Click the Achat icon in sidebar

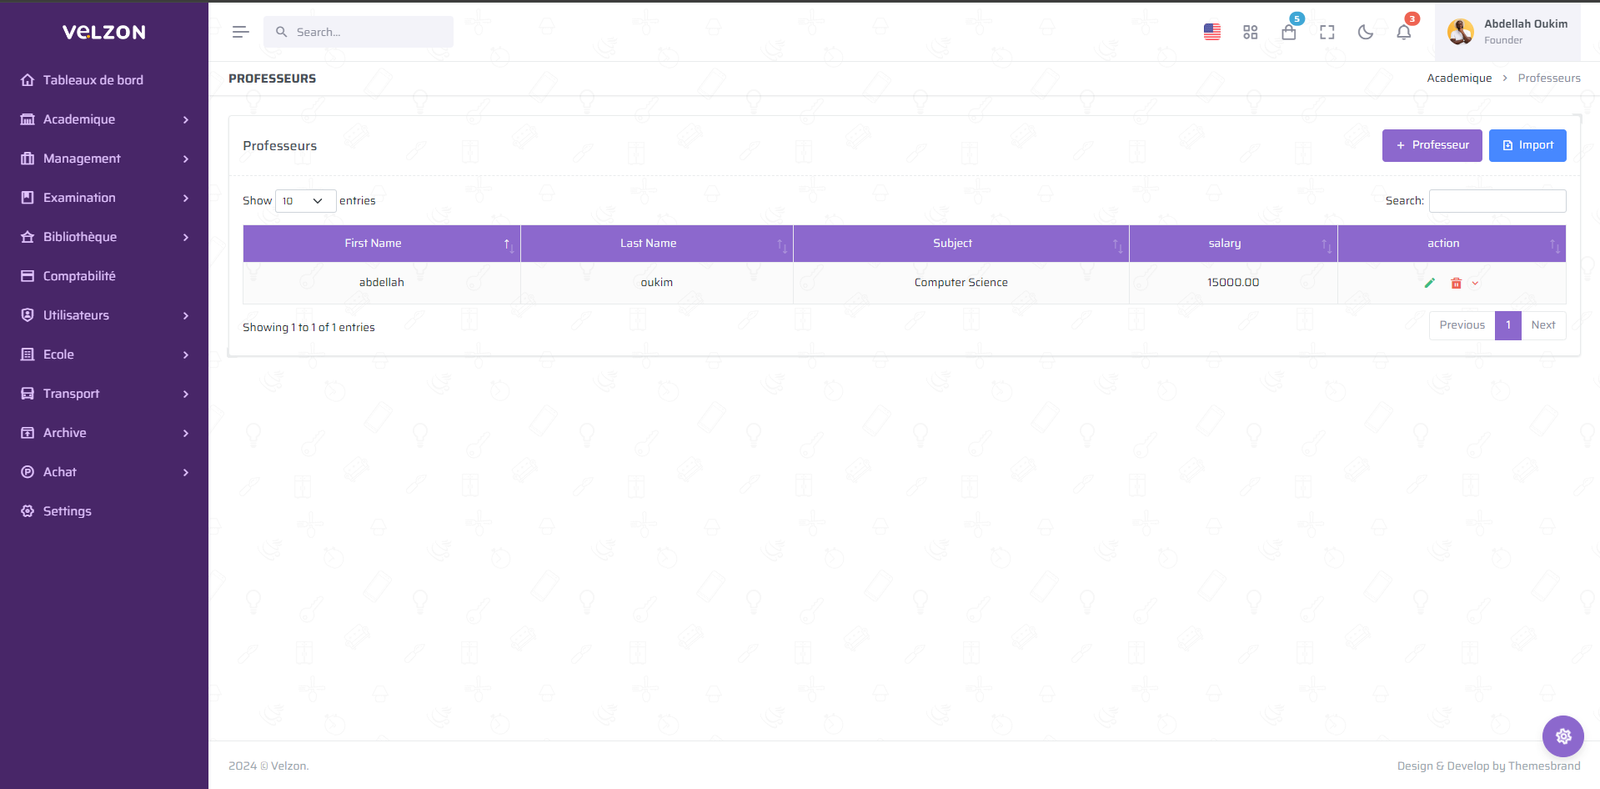(x=27, y=472)
